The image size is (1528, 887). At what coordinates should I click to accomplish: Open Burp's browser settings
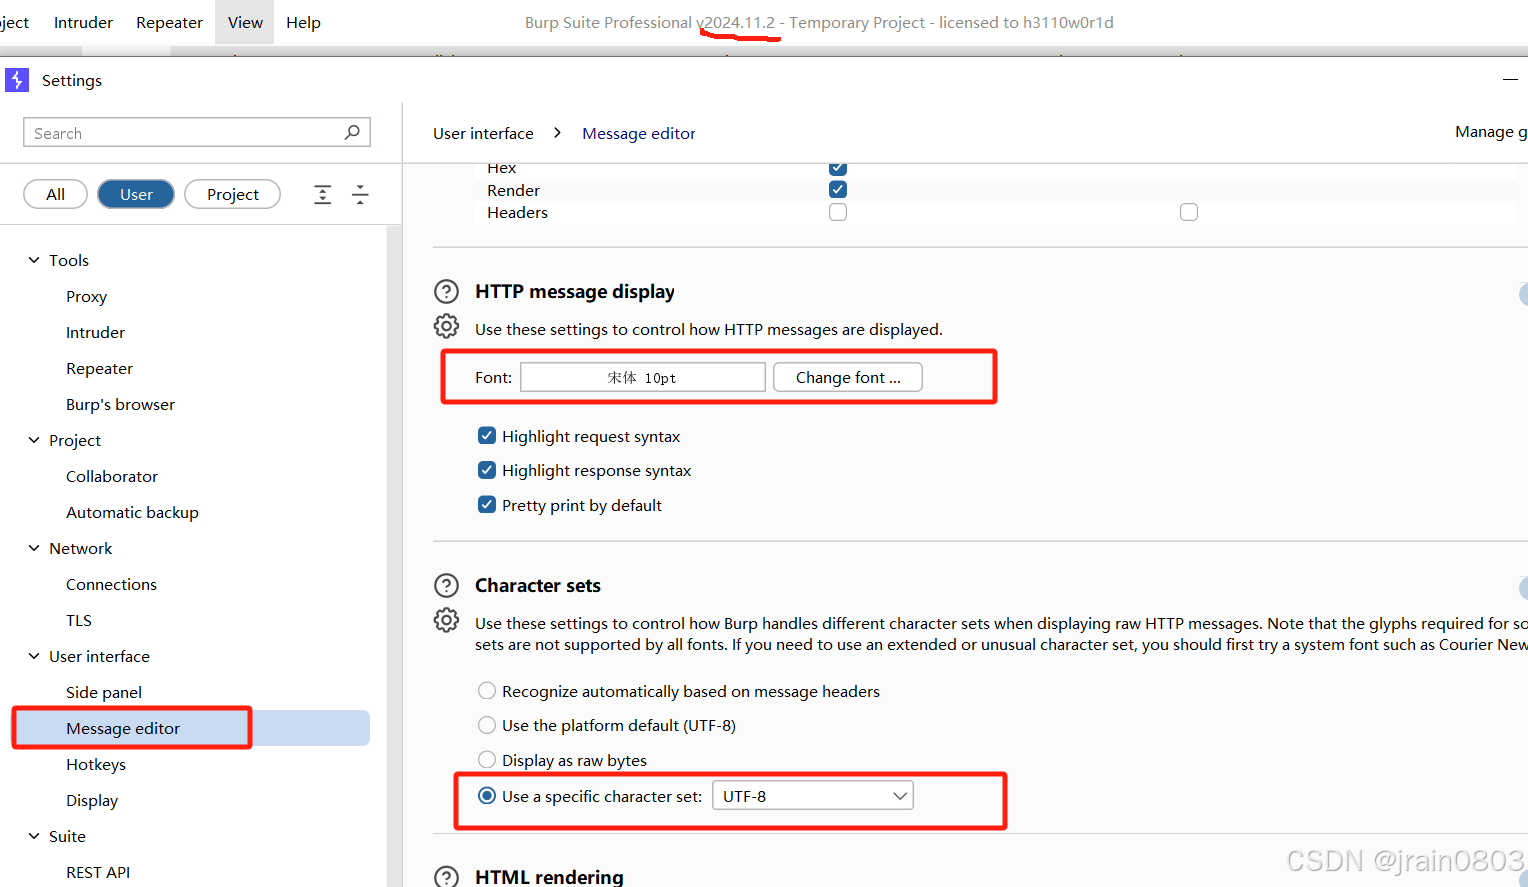coord(120,404)
